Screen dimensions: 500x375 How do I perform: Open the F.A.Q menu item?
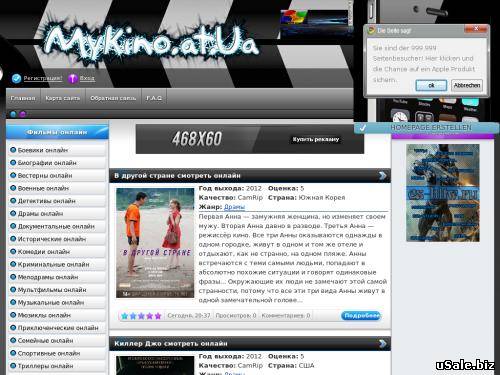(x=154, y=98)
